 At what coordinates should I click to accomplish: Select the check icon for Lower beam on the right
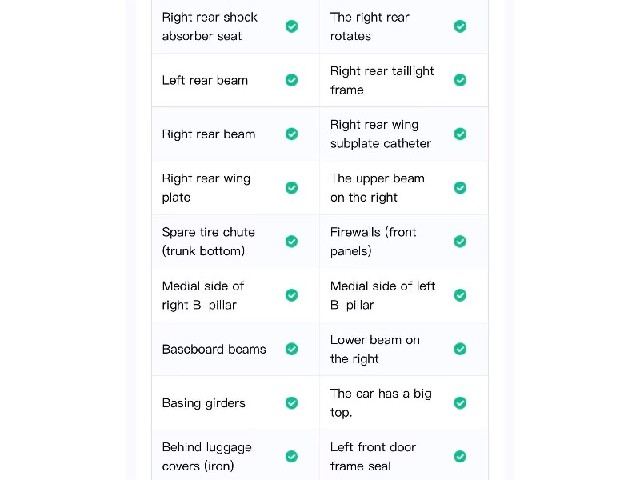point(460,349)
